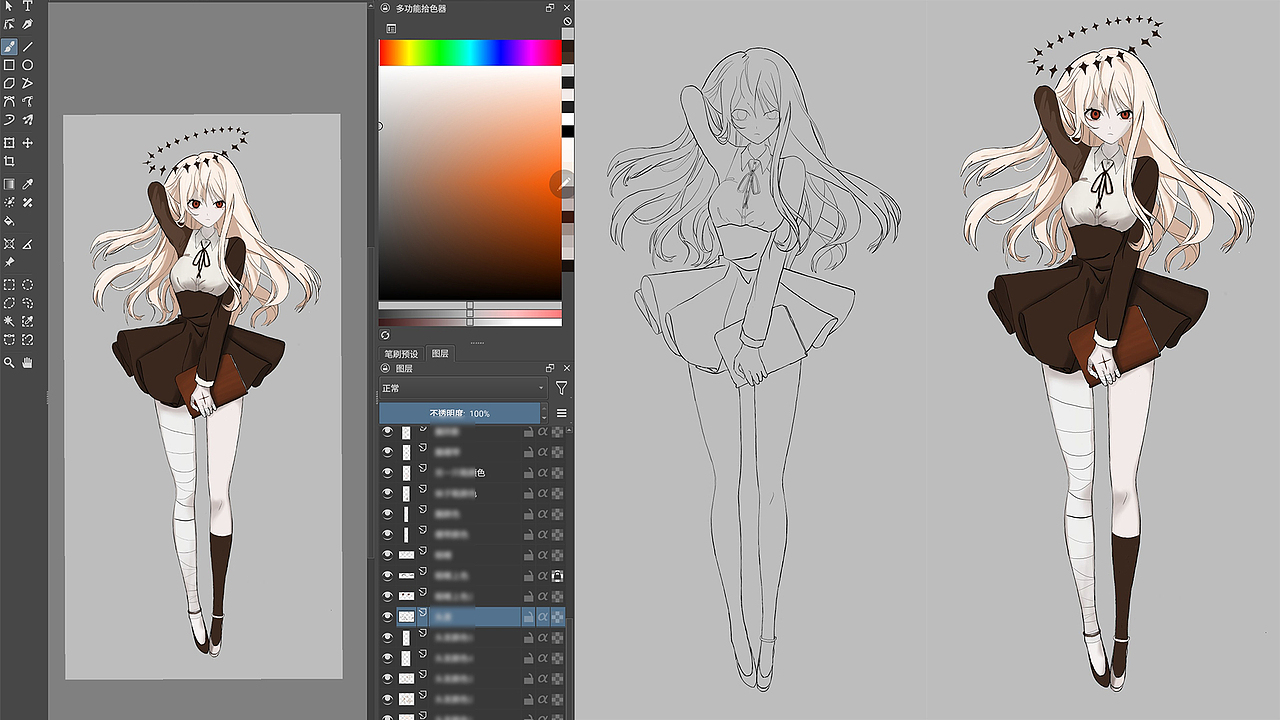Select the Freehand Path tool
The height and width of the screenshot is (720, 1280).
(28, 101)
